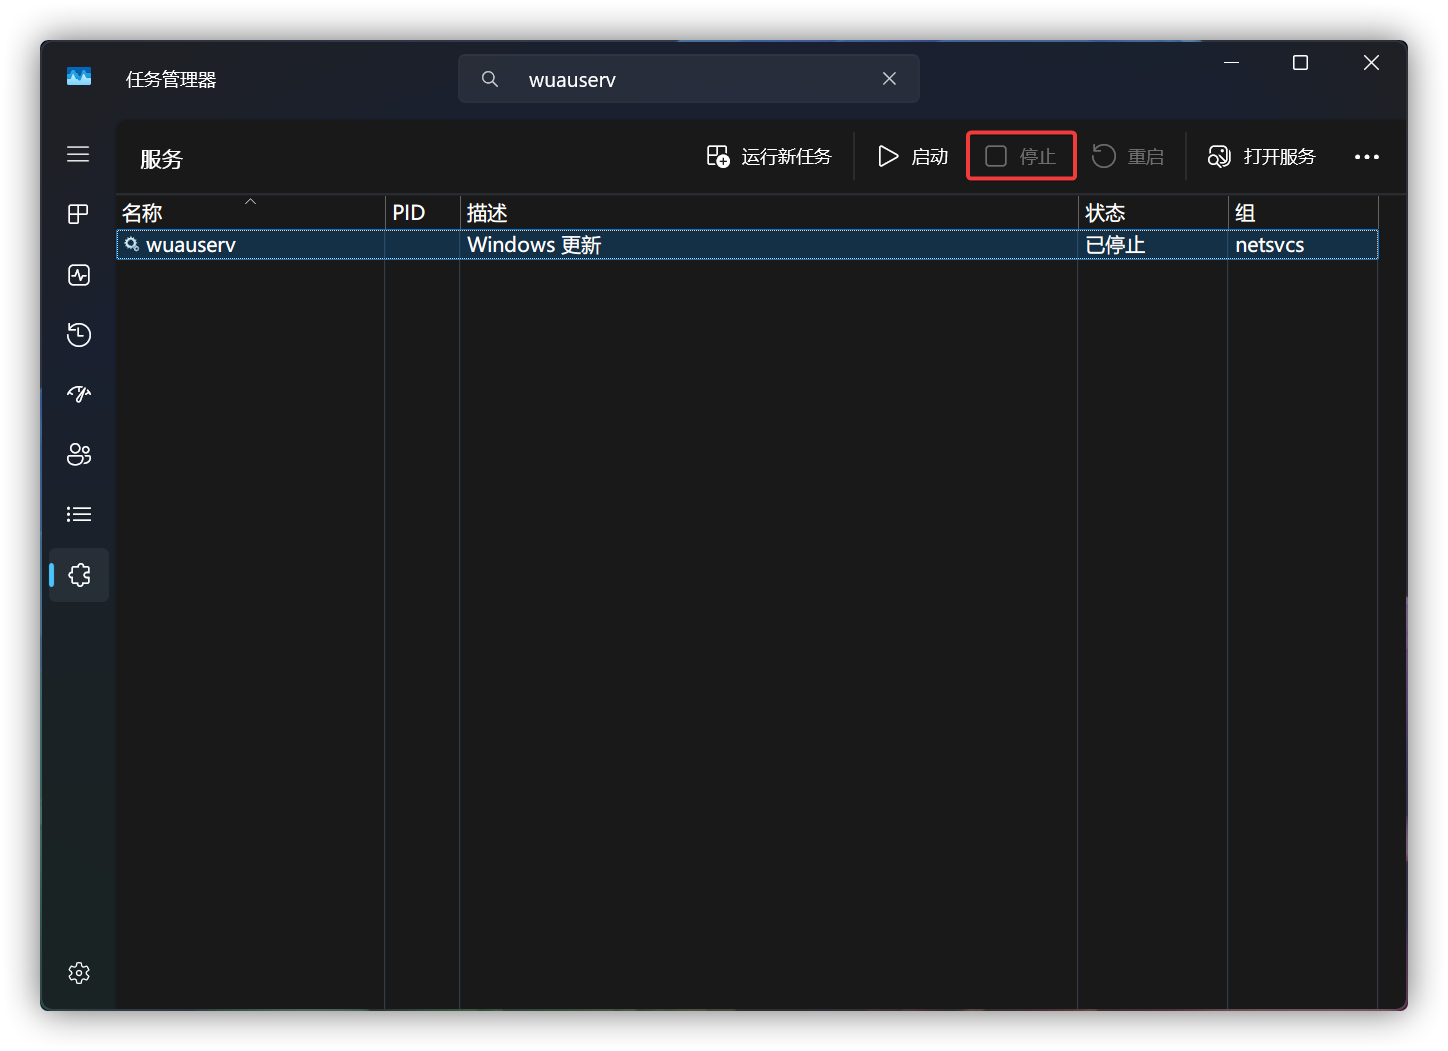Open the three-dot more options menu
This screenshot has height=1051, width=1448.
[x=1367, y=157]
